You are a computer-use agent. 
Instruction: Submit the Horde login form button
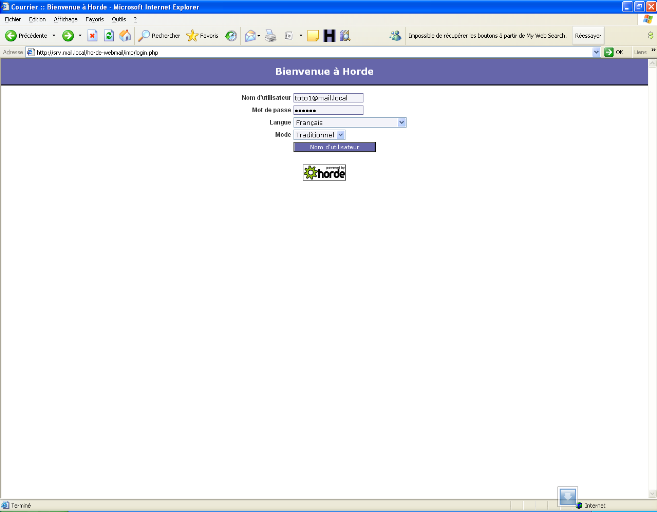pos(334,147)
